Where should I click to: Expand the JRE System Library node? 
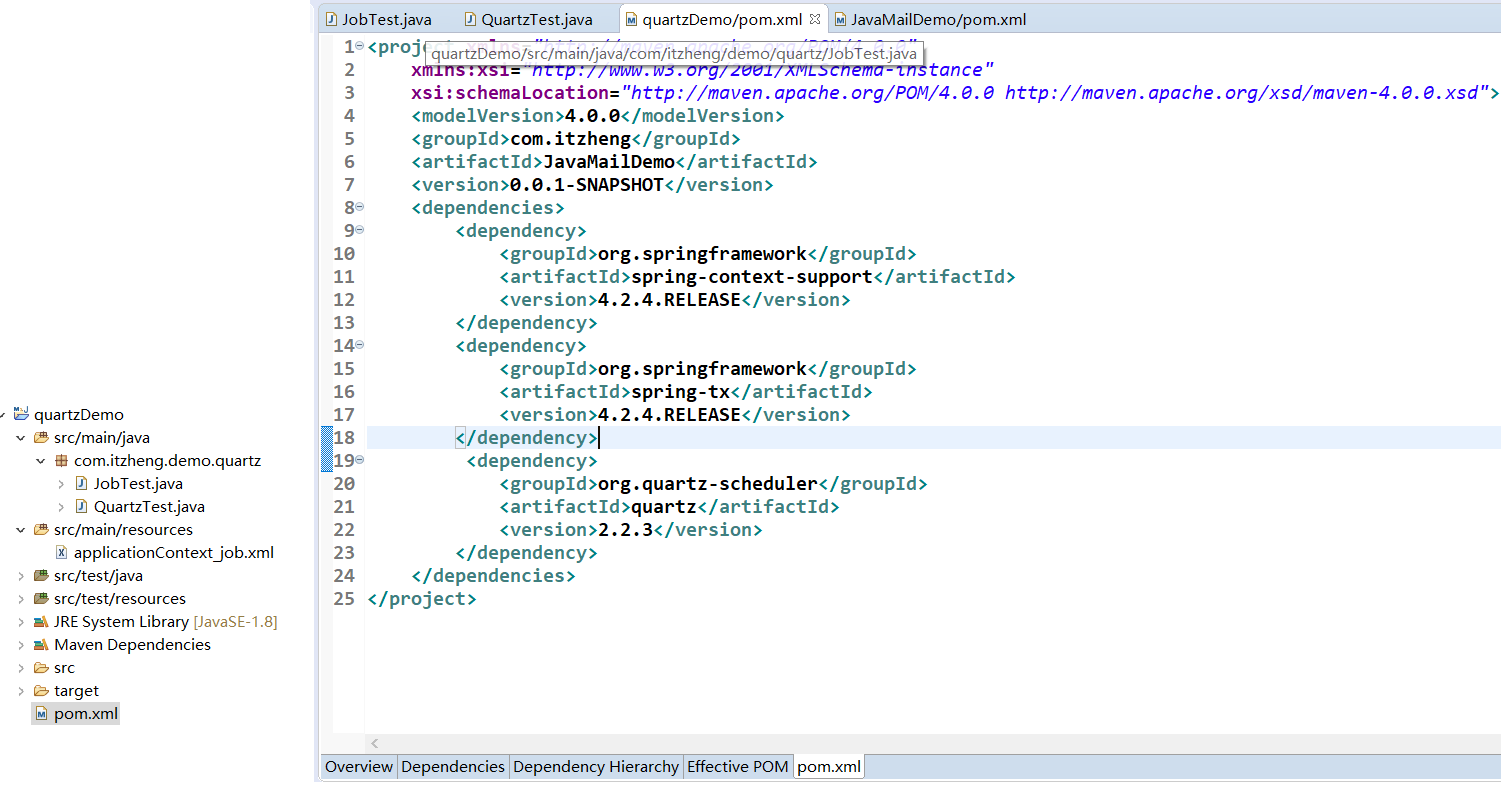point(21,621)
